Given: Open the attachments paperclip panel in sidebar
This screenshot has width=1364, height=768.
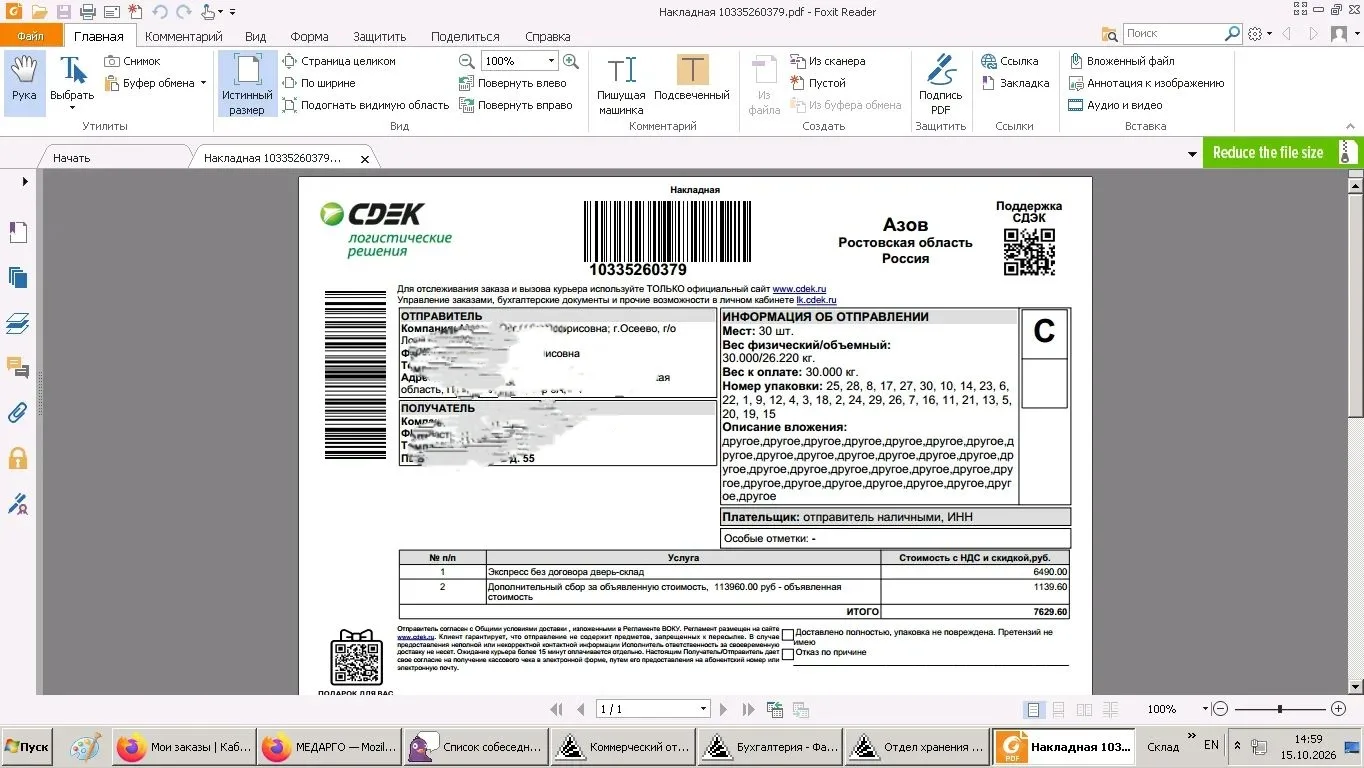Looking at the screenshot, I should (x=17, y=412).
